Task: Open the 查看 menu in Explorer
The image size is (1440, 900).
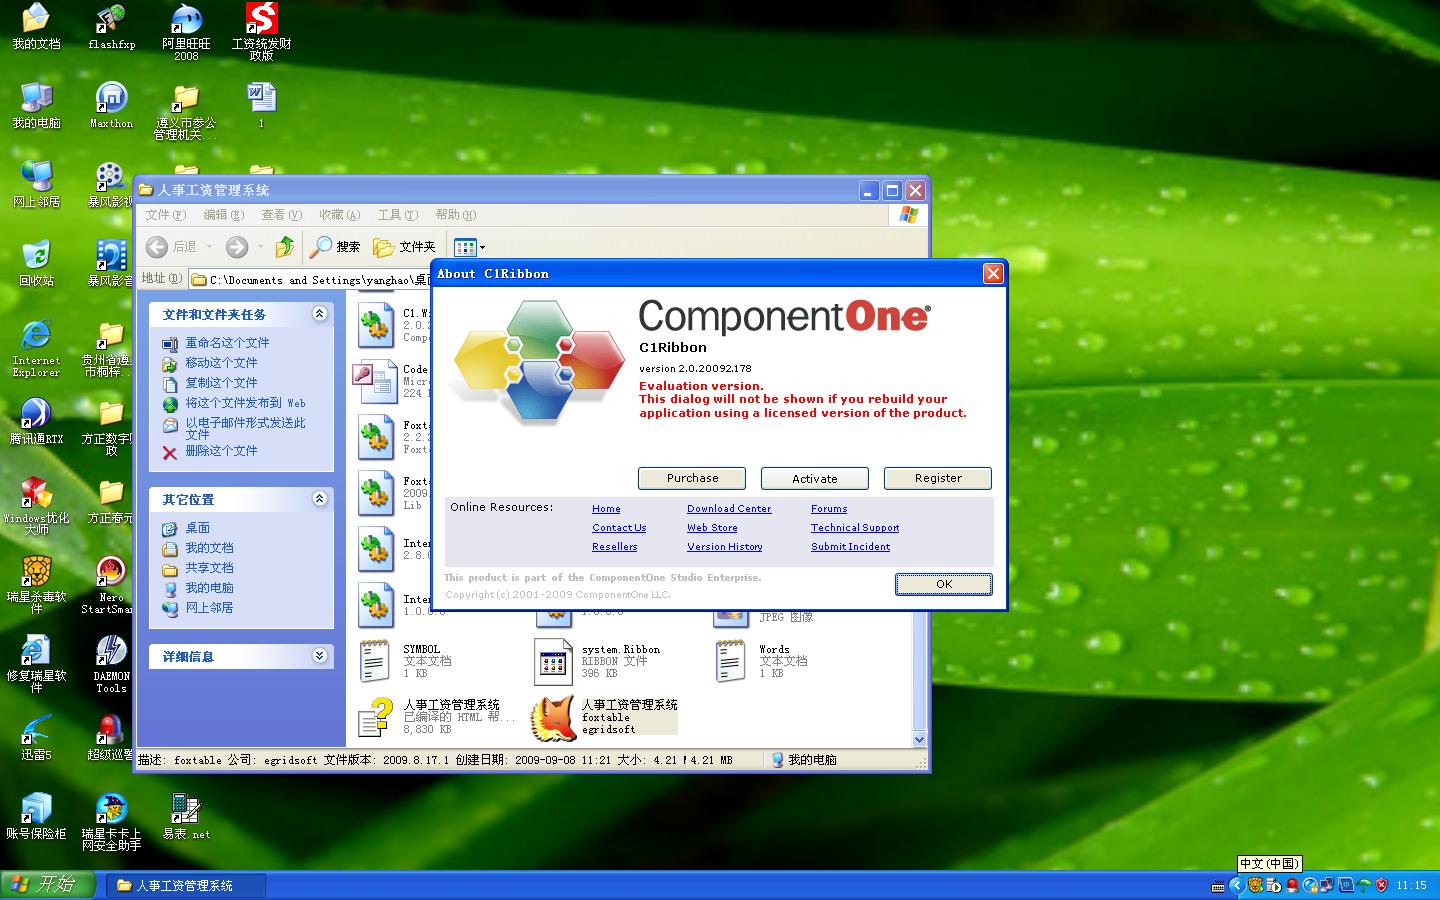Action: (281, 215)
